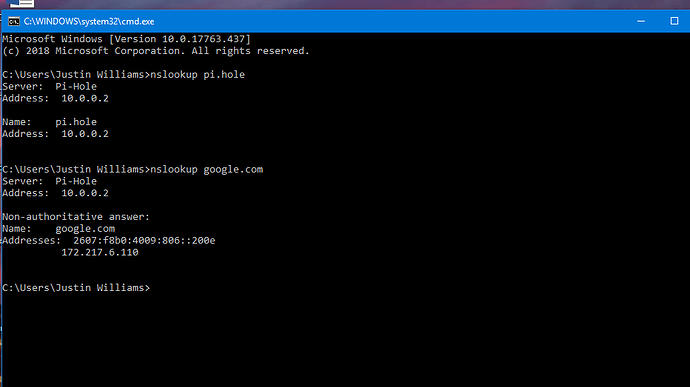Click the address line above Non-authoritative answer
The height and width of the screenshot is (387, 690).
coord(55,193)
